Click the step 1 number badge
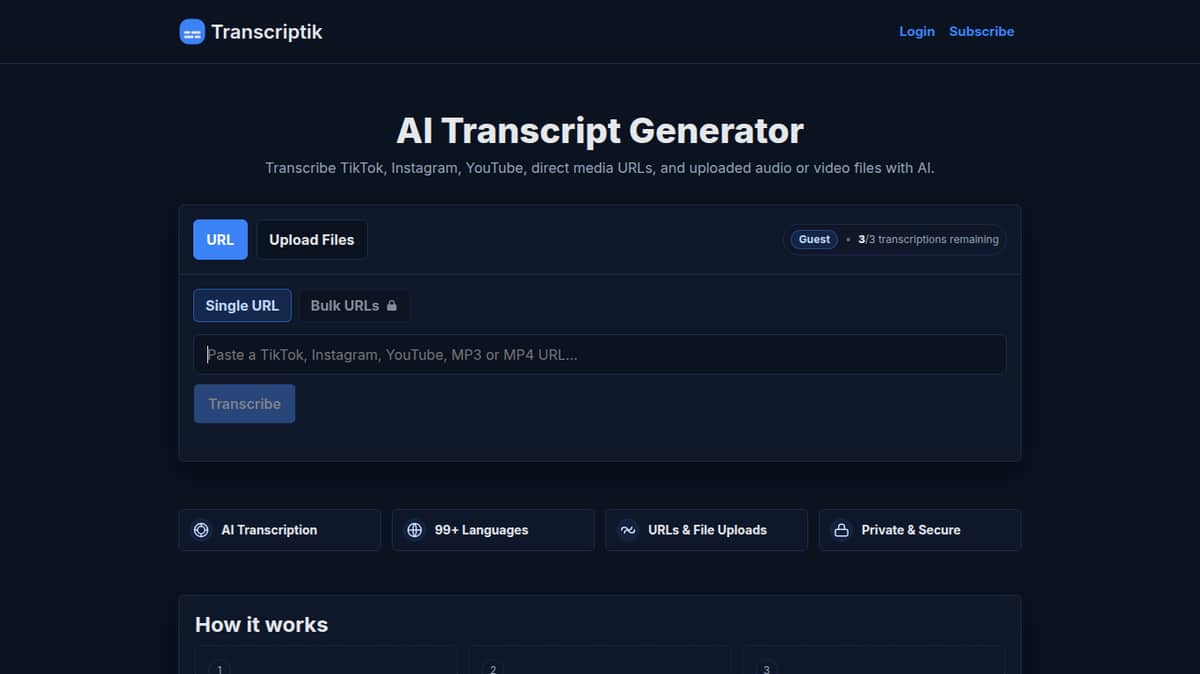 coord(219,669)
